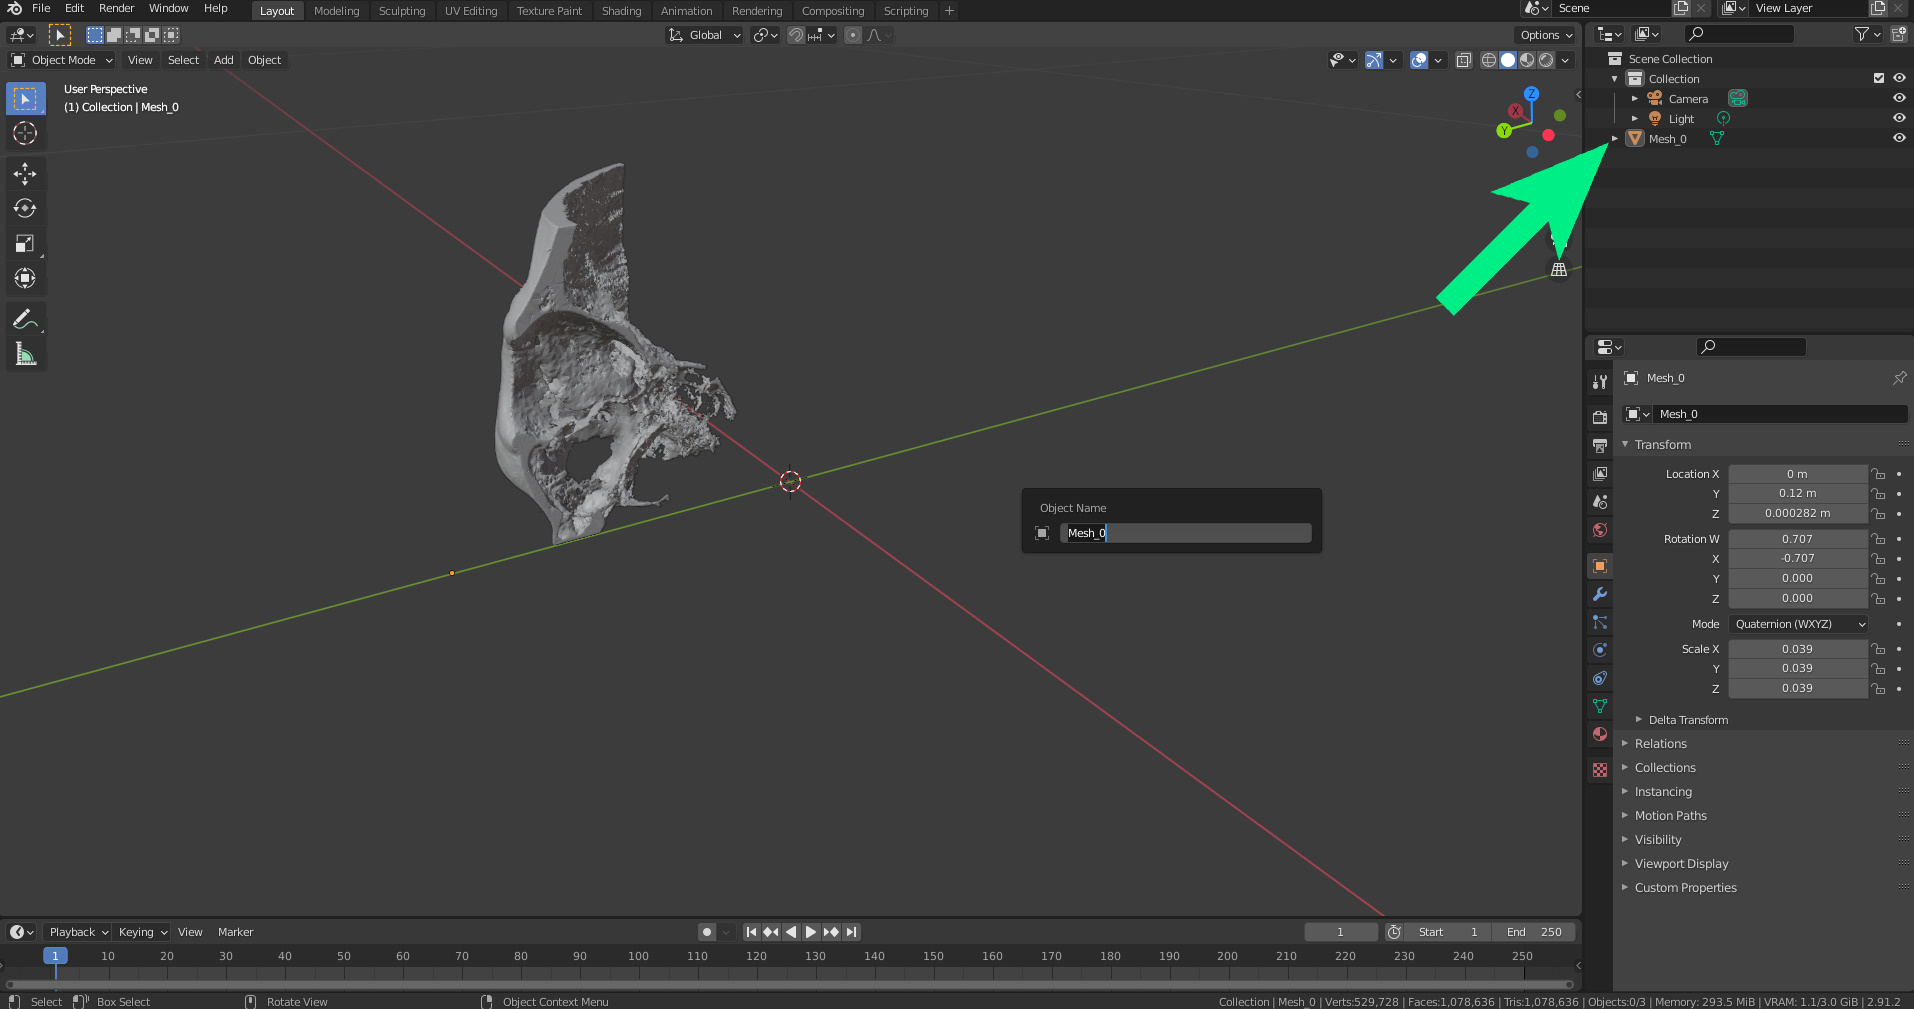Click the Object Name text field
1914x1009 pixels.
point(1185,533)
